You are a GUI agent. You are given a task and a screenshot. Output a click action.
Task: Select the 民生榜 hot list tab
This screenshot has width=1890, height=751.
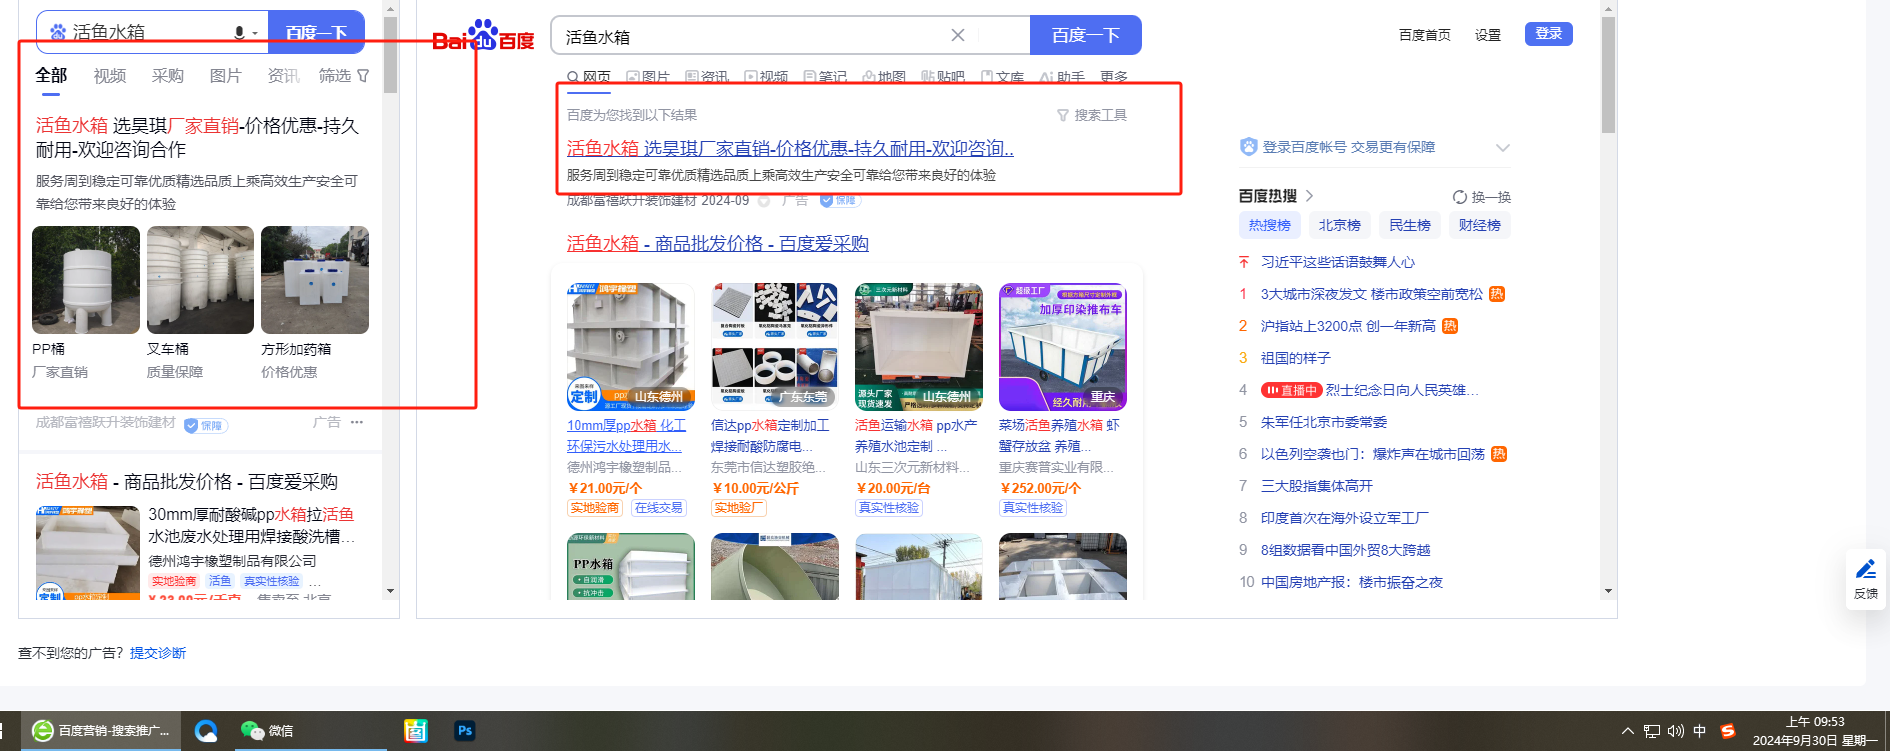click(1409, 225)
